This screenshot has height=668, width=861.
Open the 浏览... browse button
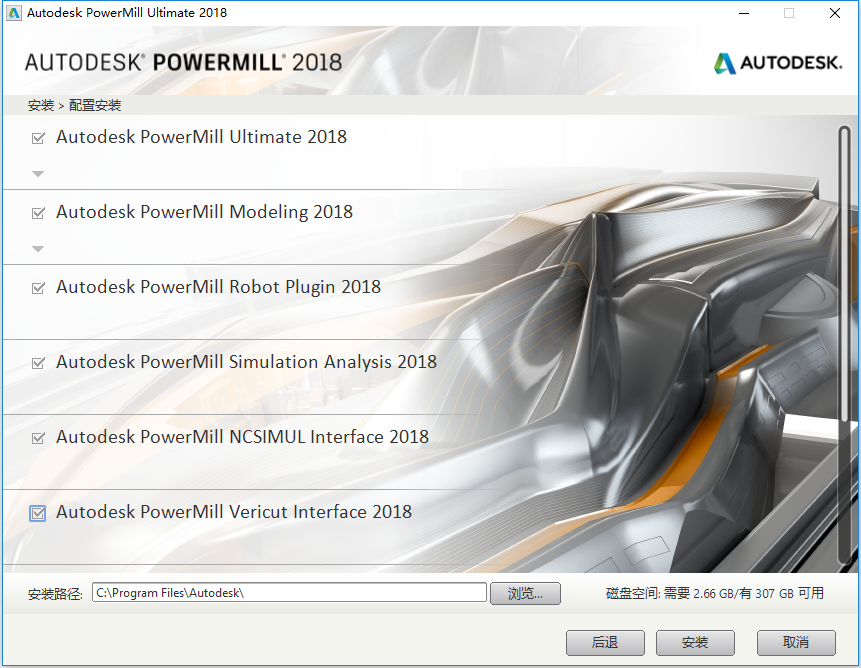[x=525, y=593]
